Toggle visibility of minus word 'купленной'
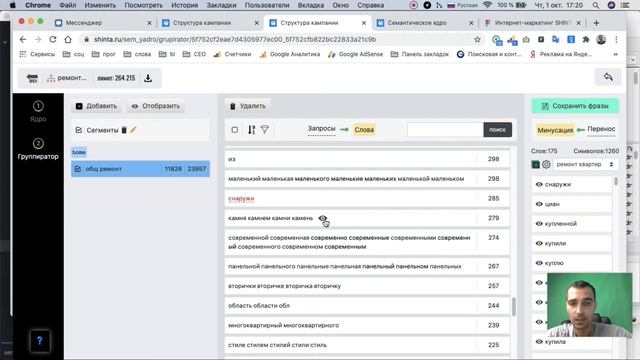Image resolution: width=640 pixels, height=360 pixels. pyautogui.click(x=539, y=224)
